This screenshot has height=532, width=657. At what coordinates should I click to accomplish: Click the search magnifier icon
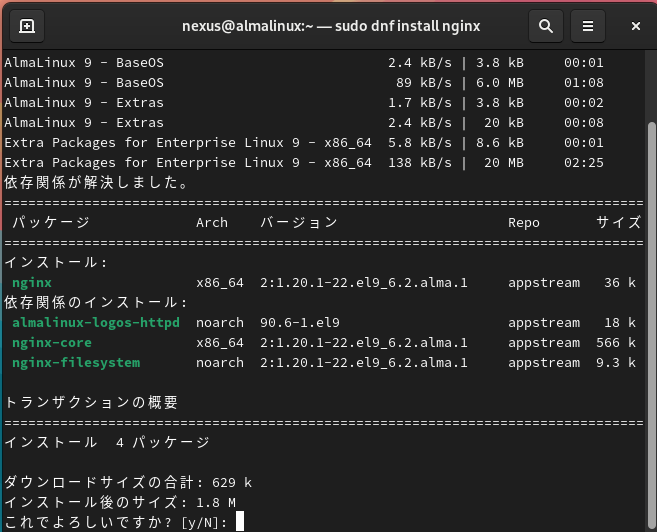[545, 26]
